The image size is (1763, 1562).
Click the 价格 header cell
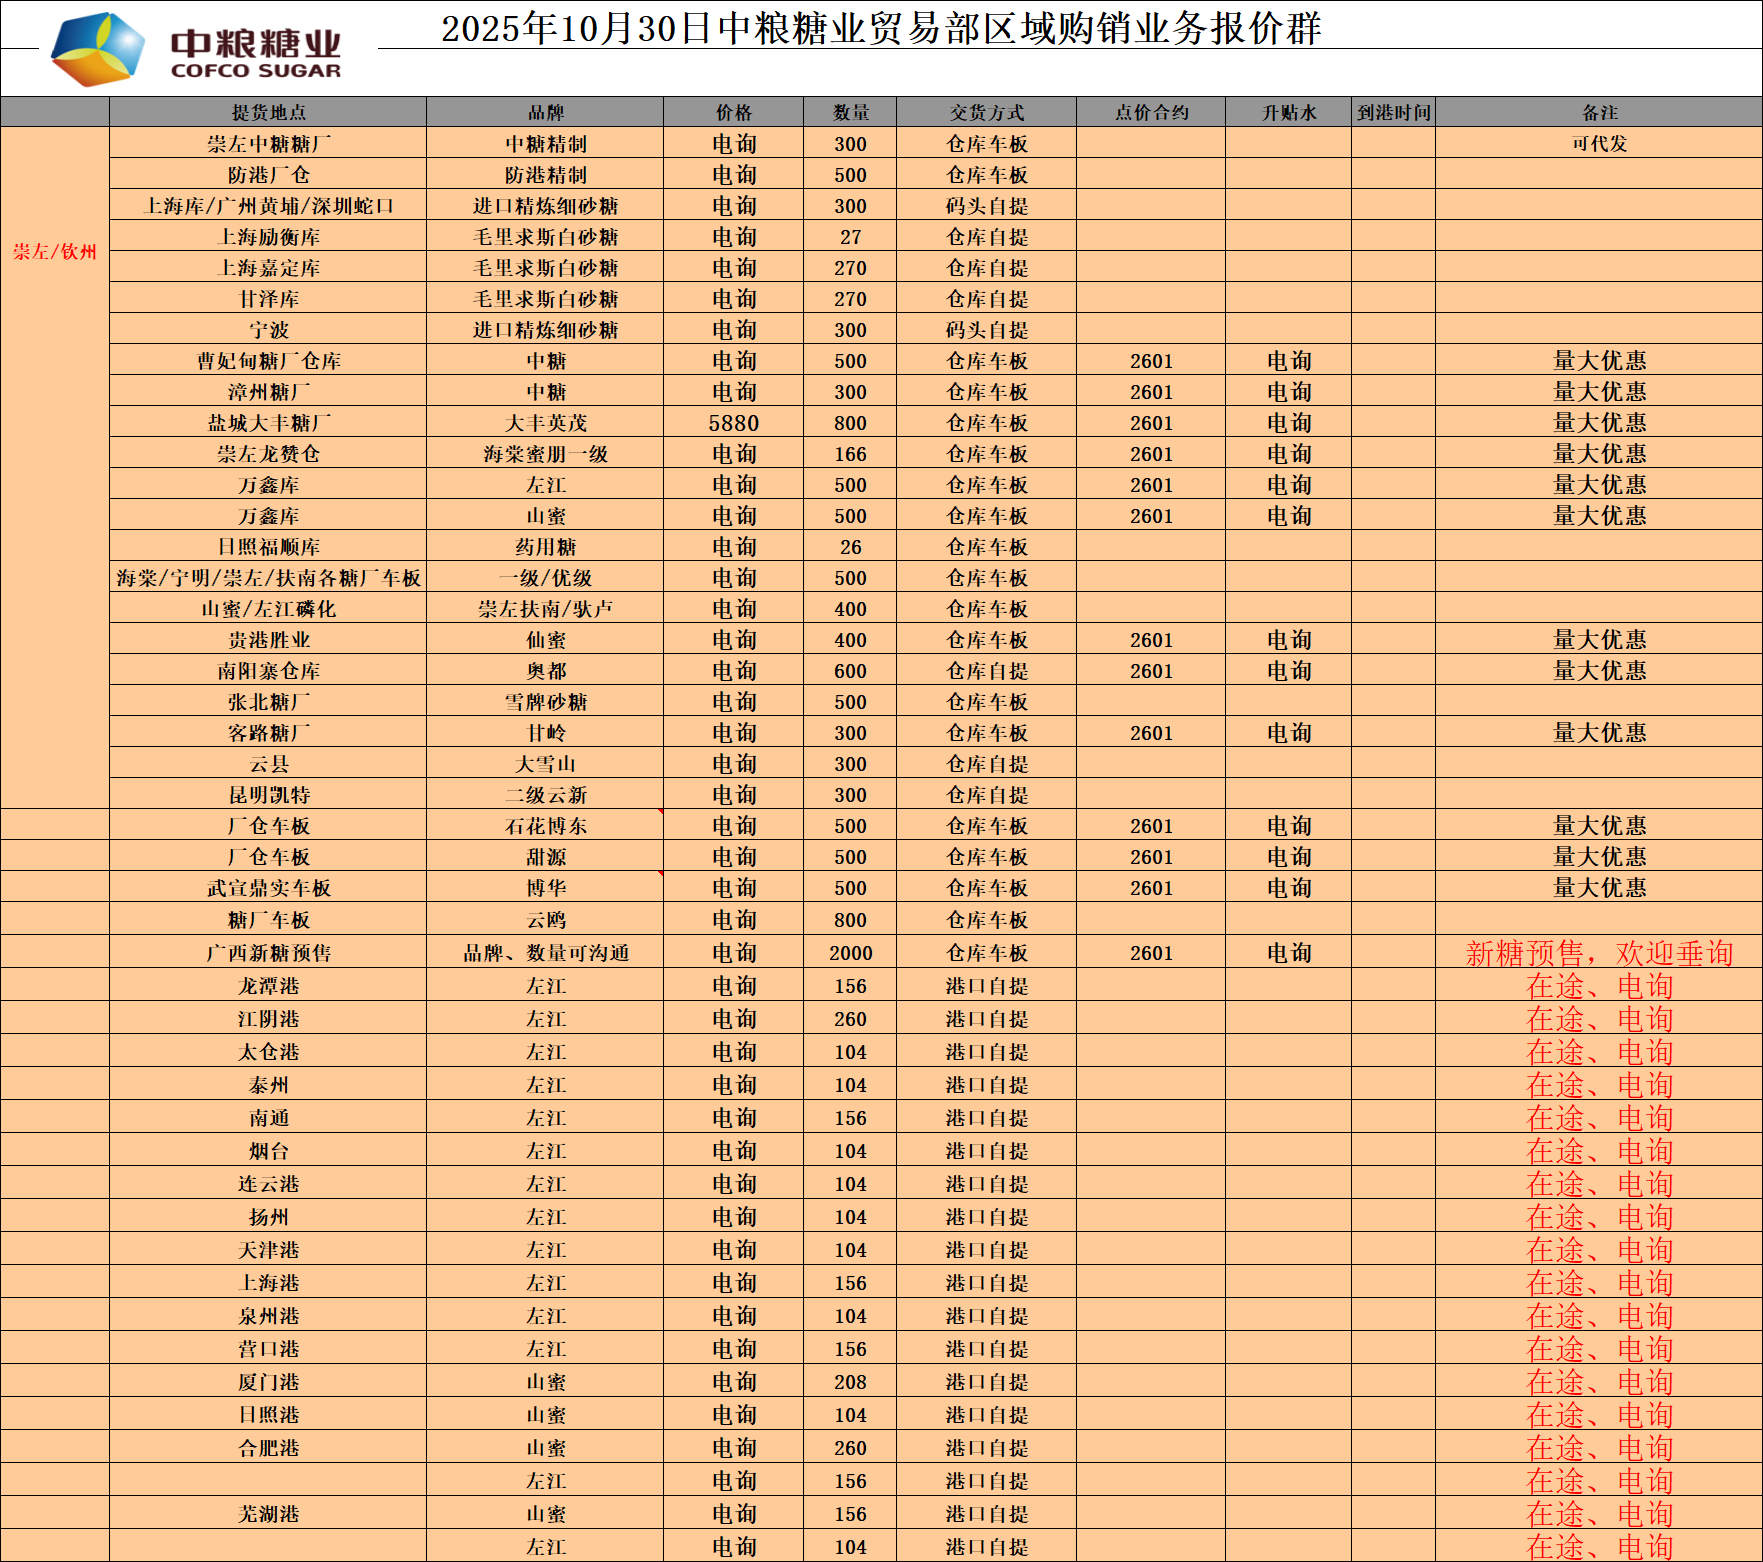tap(733, 112)
